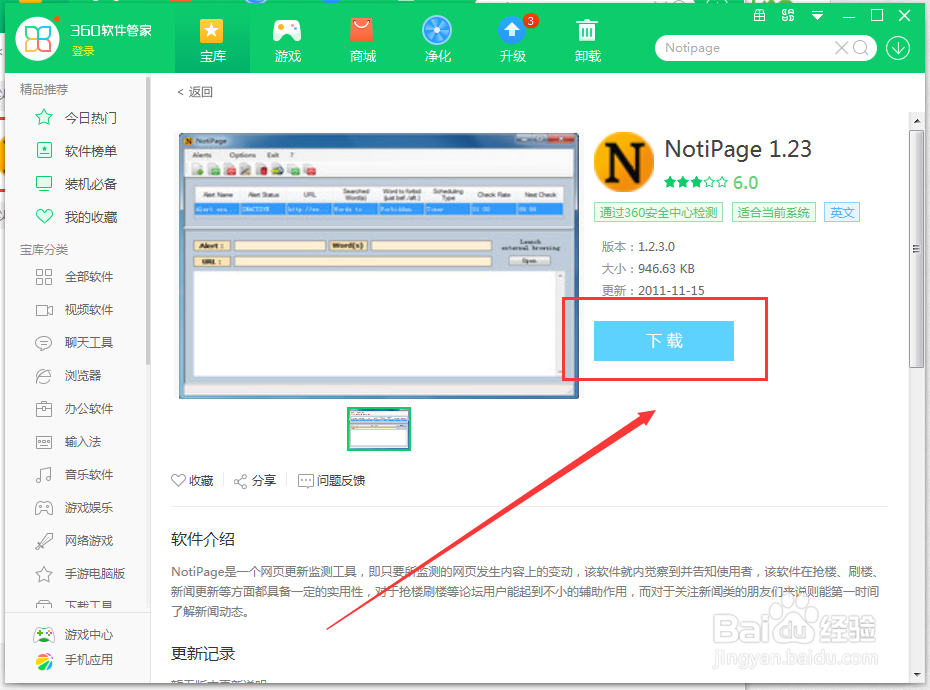This screenshot has height=690, width=930.
Task: Click the large NotiPage screenshot preview
Action: [x=378, y=265]
